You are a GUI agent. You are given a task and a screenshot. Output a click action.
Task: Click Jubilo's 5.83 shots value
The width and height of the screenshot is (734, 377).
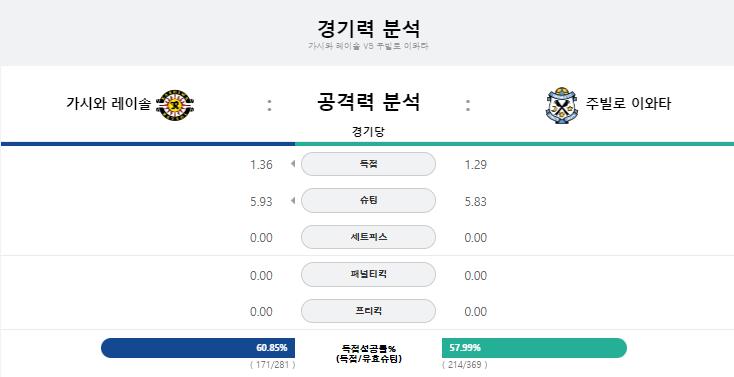pyautogui.click(x=476, y=201)
